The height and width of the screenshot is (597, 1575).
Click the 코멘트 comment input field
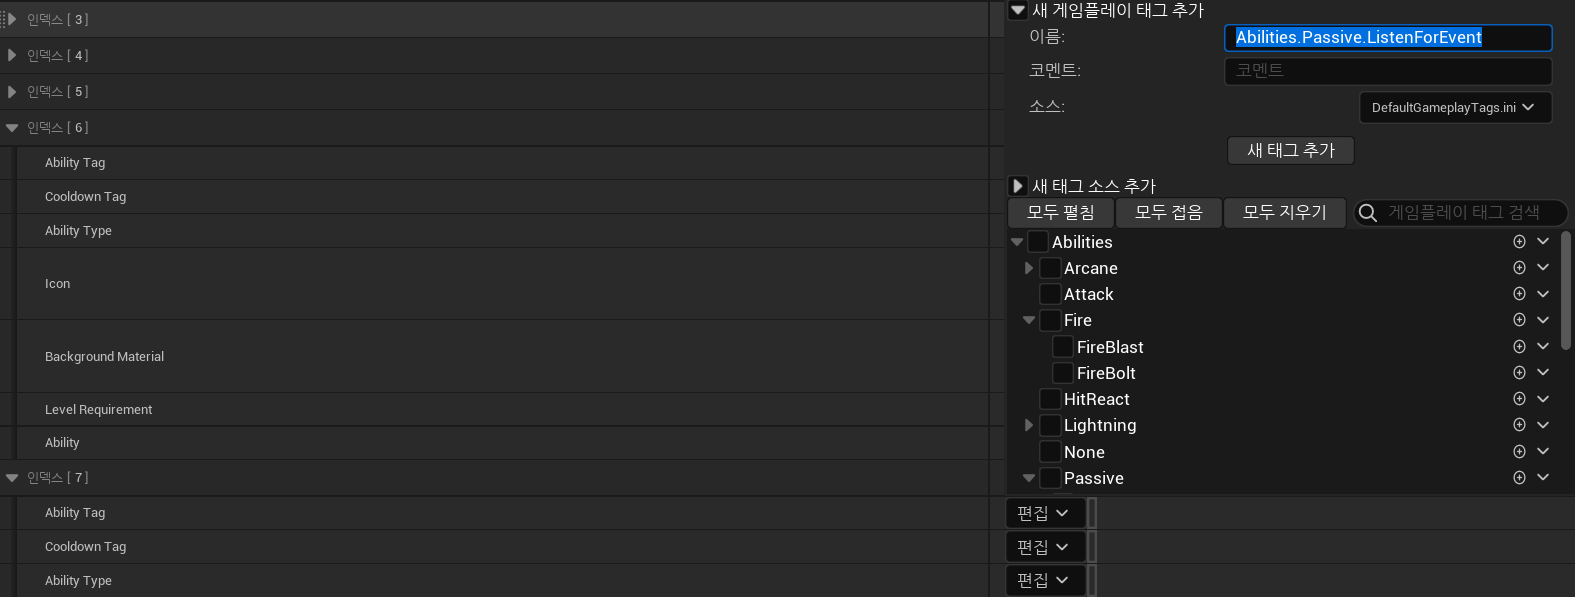(x=1388, y=71)
